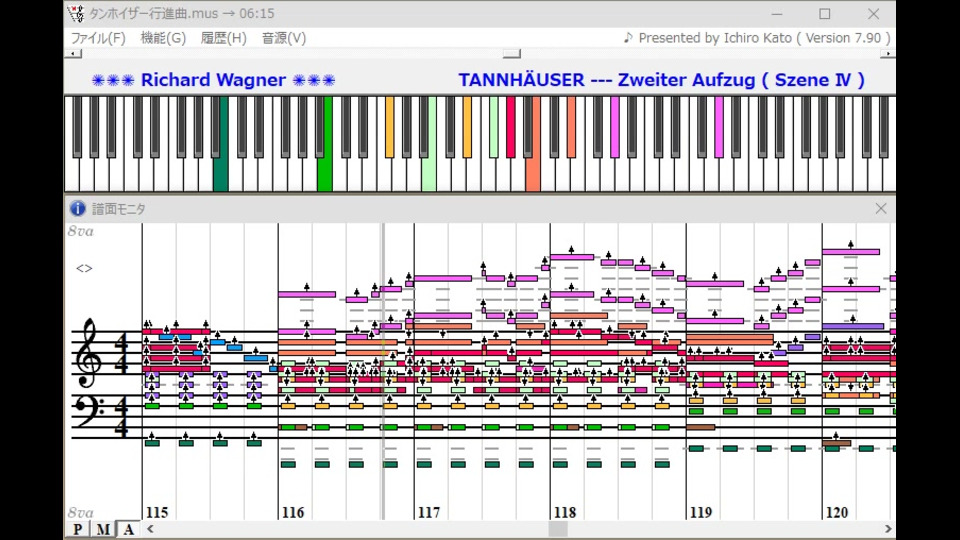This screenshot has height=540, width=960.
Task: Click measure number 118
Action: click(x=565, y=512)
